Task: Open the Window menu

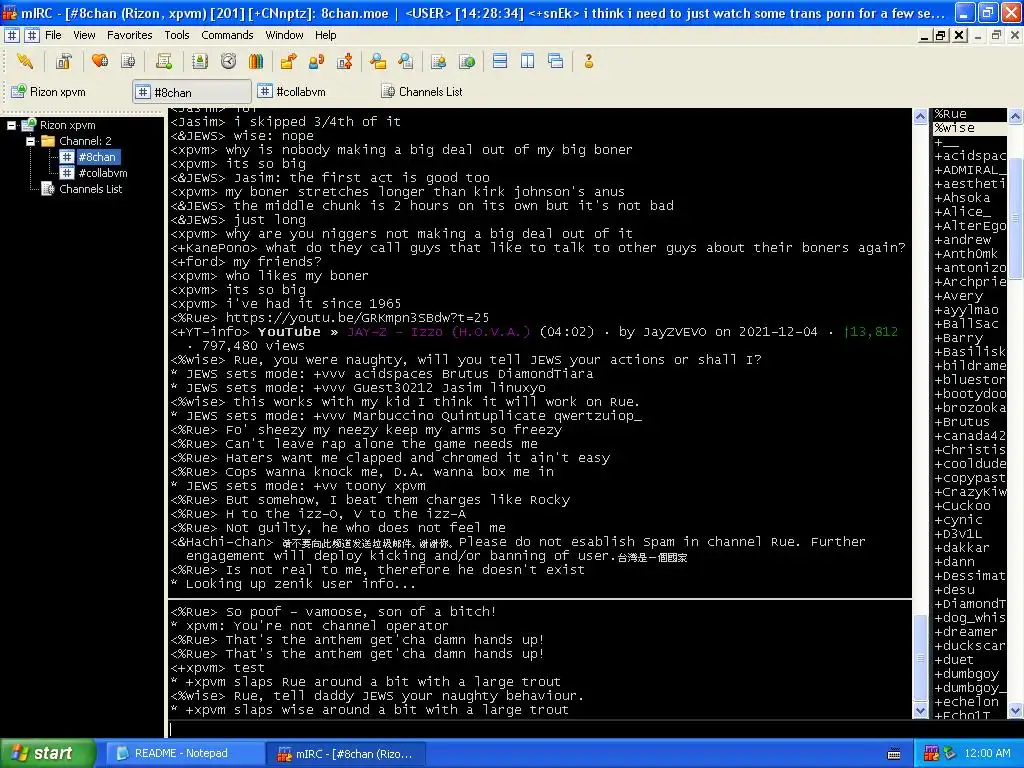Action: click(x=284, y=35)
